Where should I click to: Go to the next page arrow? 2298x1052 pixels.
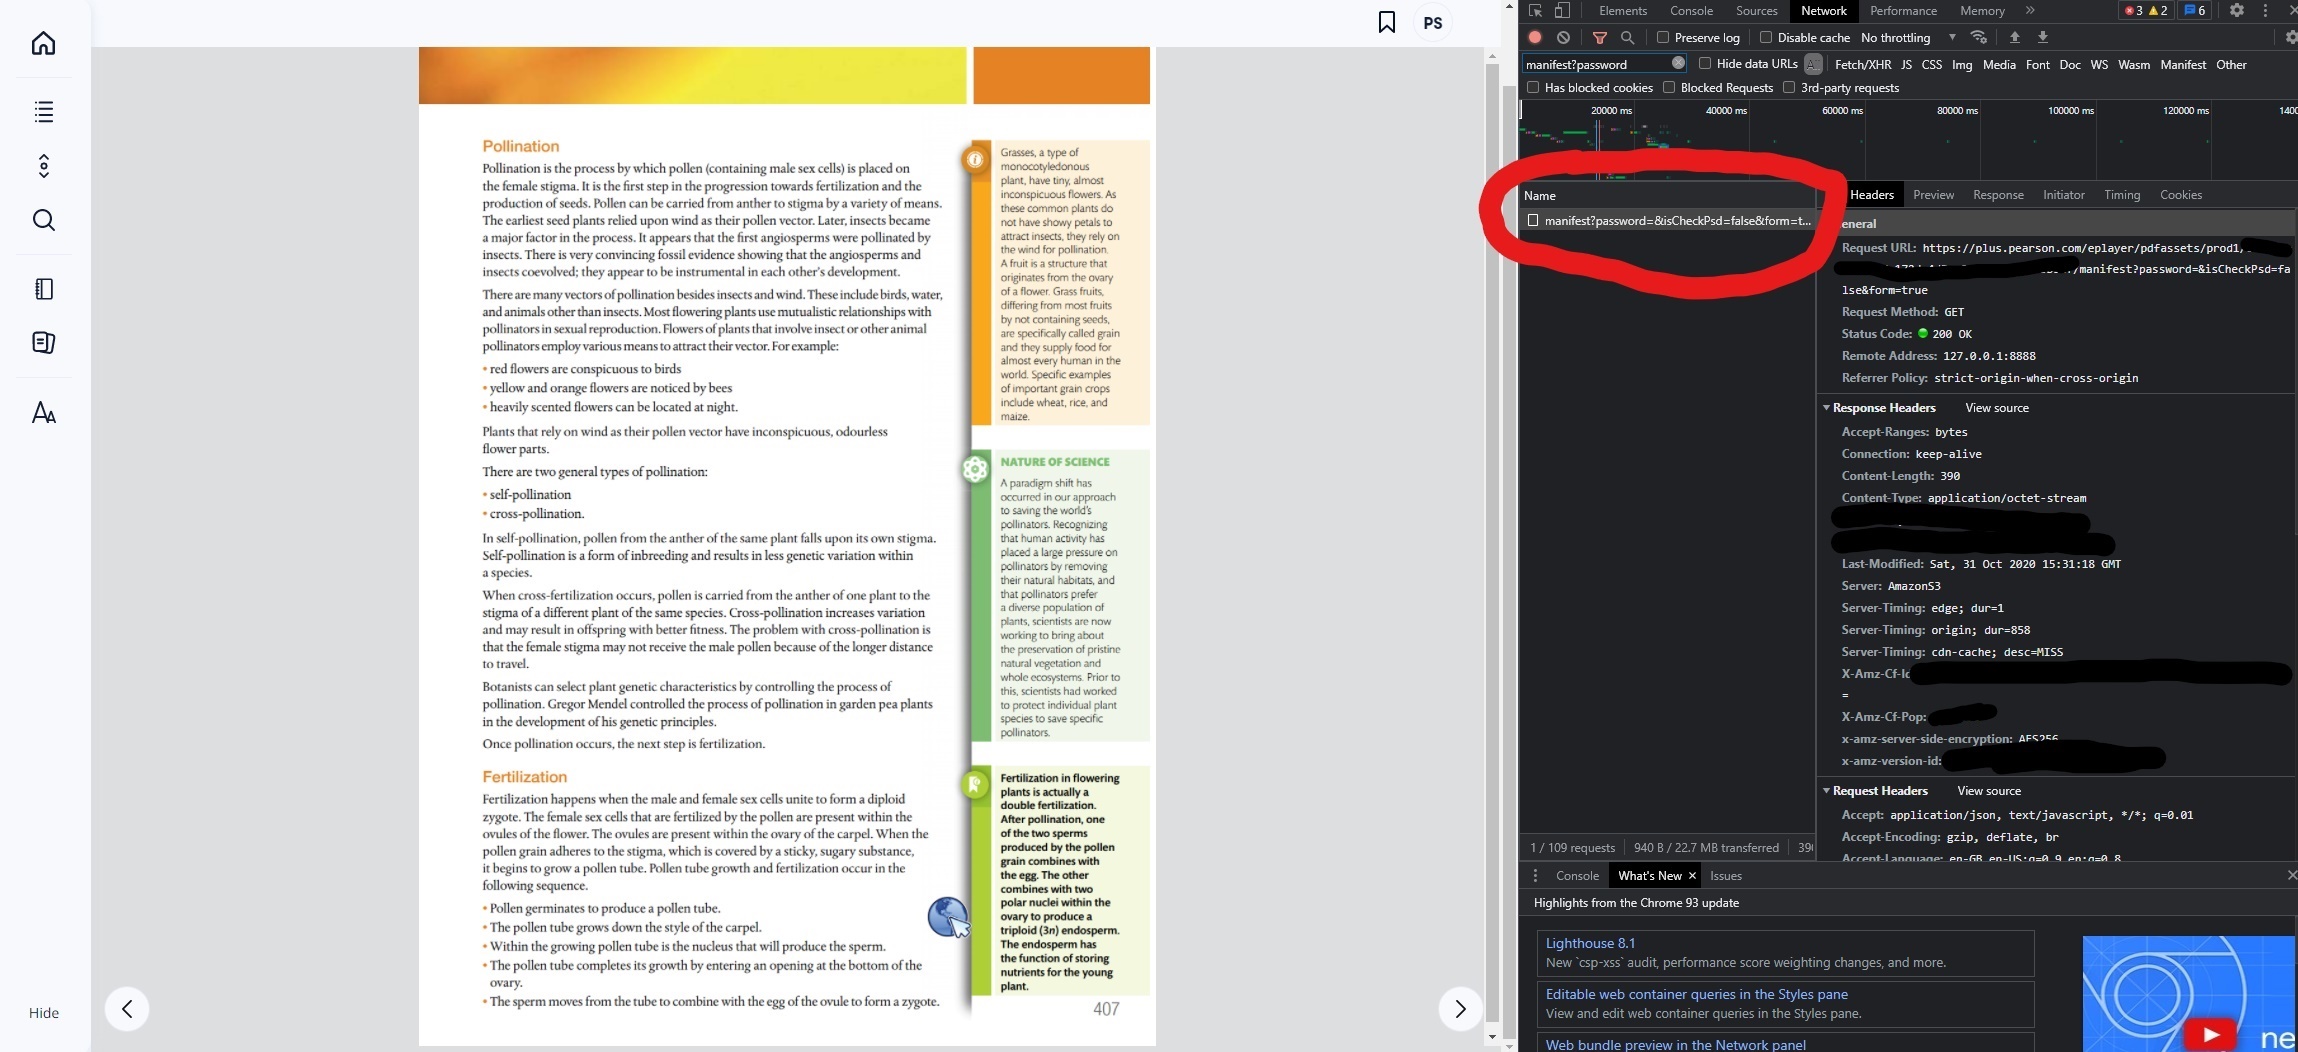[1460, 1009]
